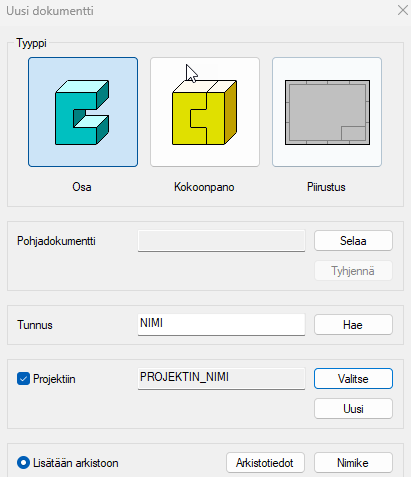Pick the gray Piirustus drawing sheet icon
Viewport: 411px width, 477px height.
(327, 112)
